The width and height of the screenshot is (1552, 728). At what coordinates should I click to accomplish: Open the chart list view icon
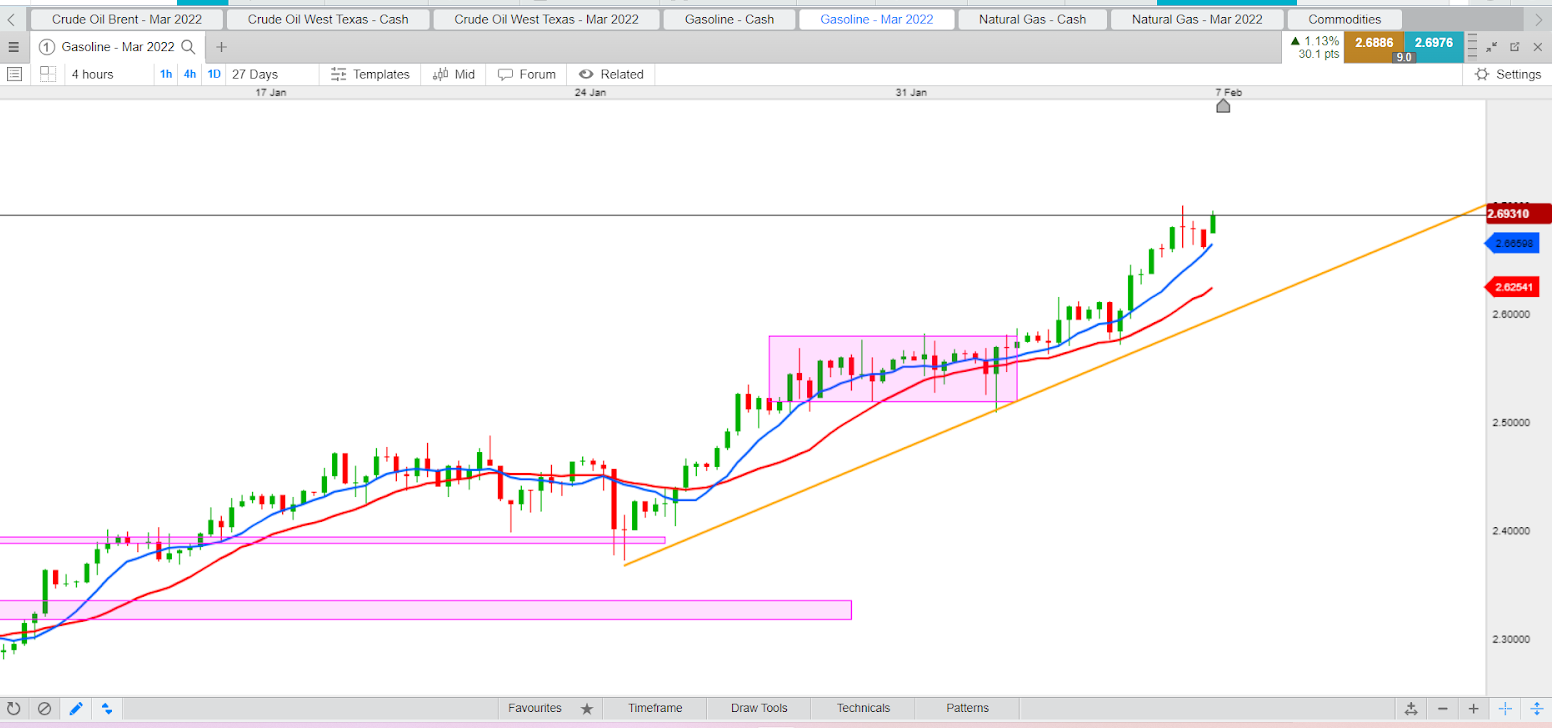tap(14, 74)
